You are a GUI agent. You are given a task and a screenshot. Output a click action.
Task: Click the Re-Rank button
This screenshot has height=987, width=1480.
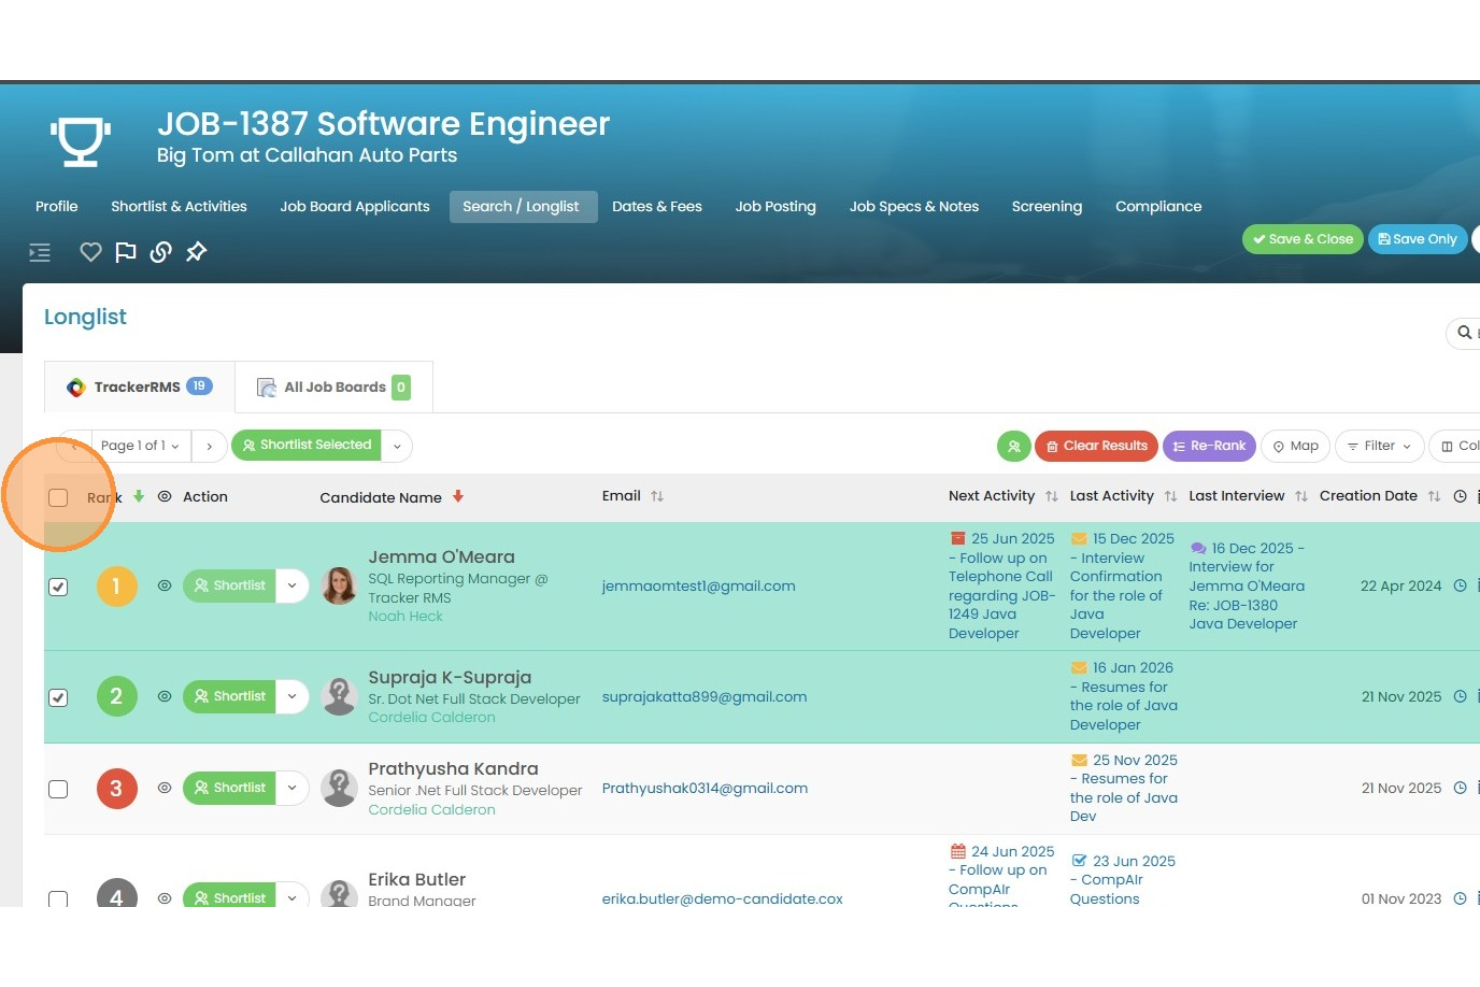click(x=1209, y=446)
